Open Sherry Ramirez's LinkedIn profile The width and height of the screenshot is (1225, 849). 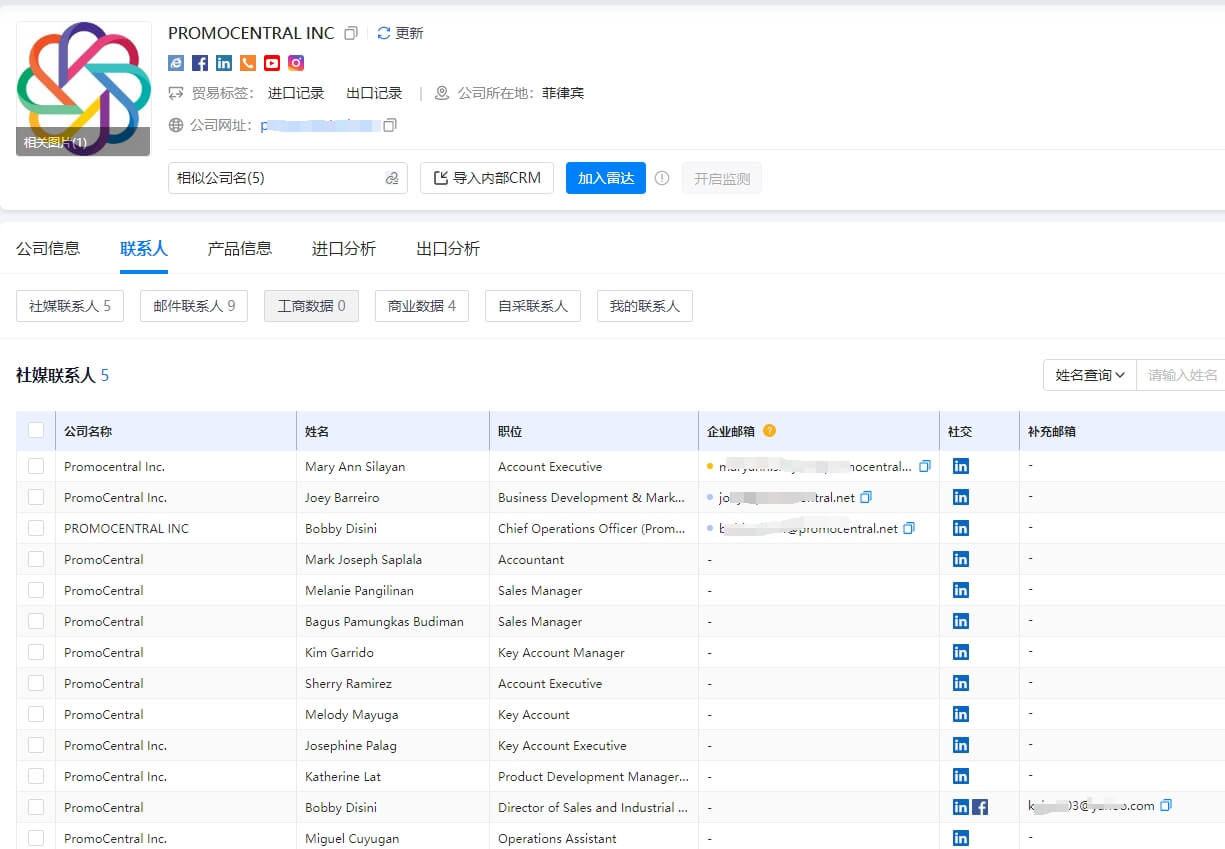[x=961, y=683]
